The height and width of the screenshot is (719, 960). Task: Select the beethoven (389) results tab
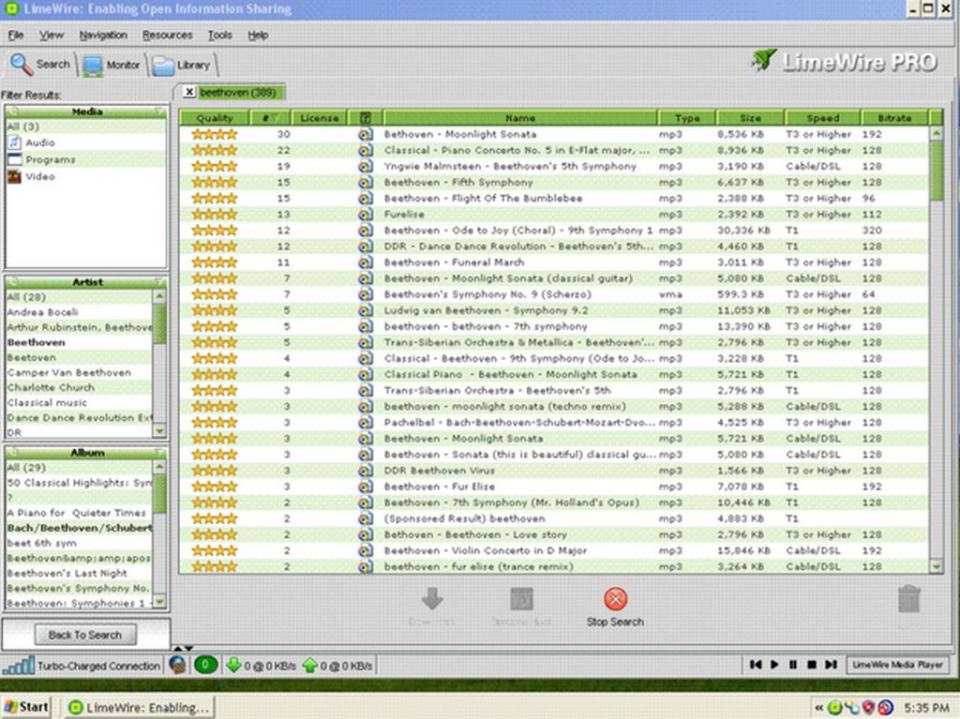coord(238,92)
